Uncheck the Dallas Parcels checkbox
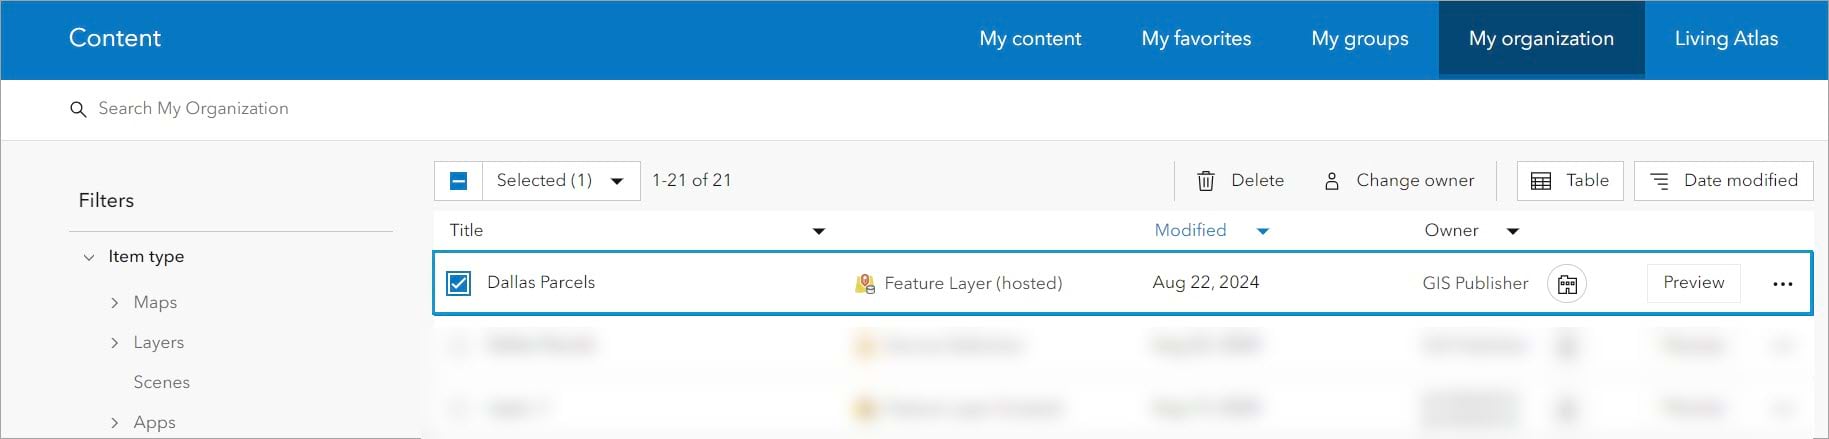 (x=459, y=283)
